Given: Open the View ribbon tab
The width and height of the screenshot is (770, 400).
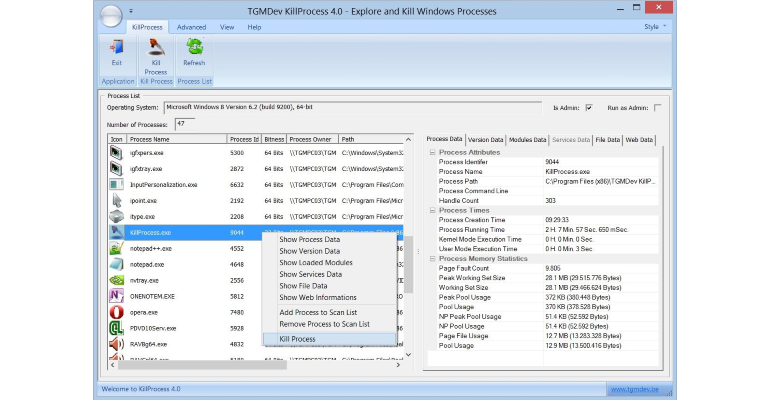Looking at the screenshot, I should tap(227, 27).
